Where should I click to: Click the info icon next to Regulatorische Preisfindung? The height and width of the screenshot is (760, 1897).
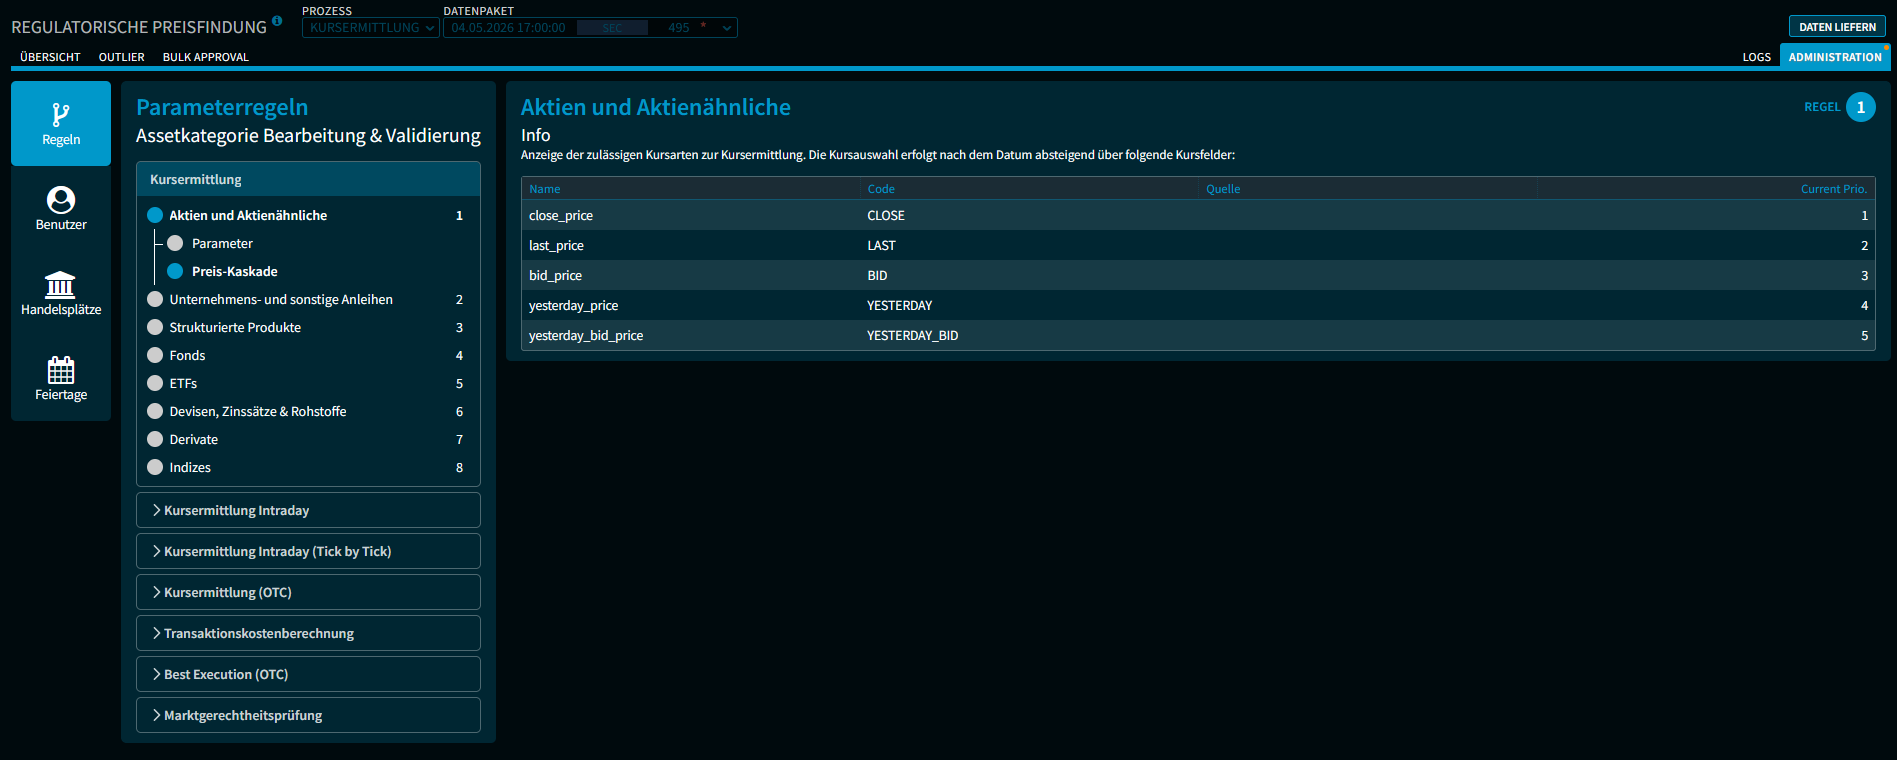point(277,20)
